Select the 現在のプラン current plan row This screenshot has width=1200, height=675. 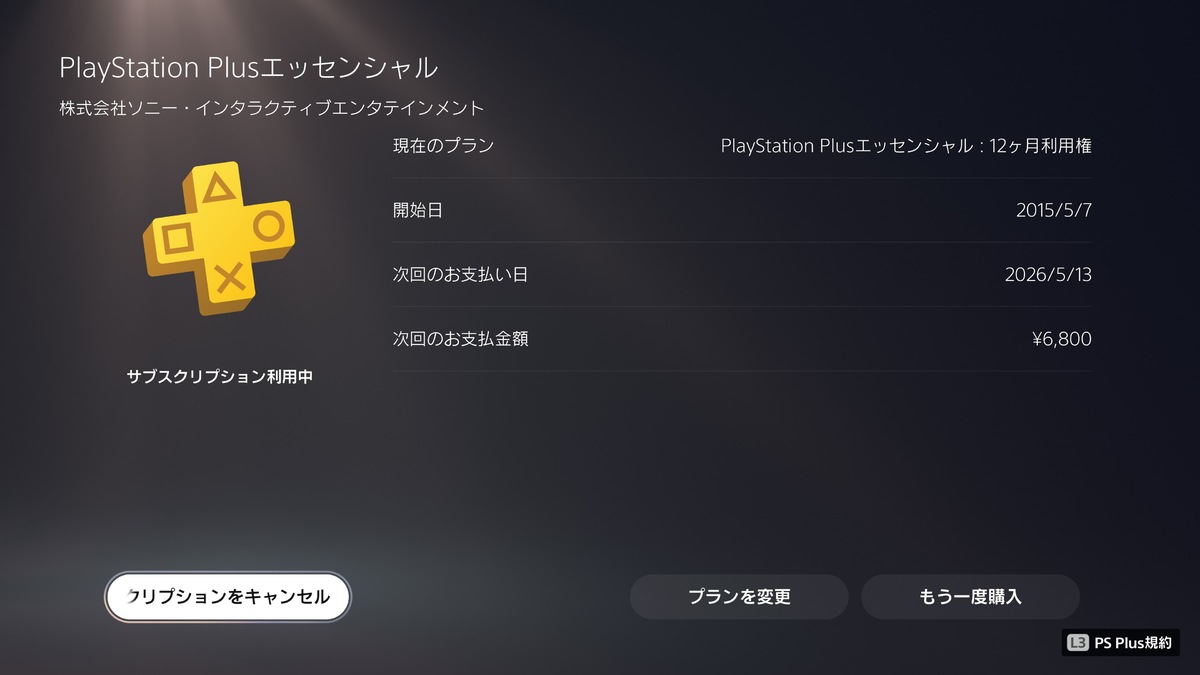click(x=742, y=146)
